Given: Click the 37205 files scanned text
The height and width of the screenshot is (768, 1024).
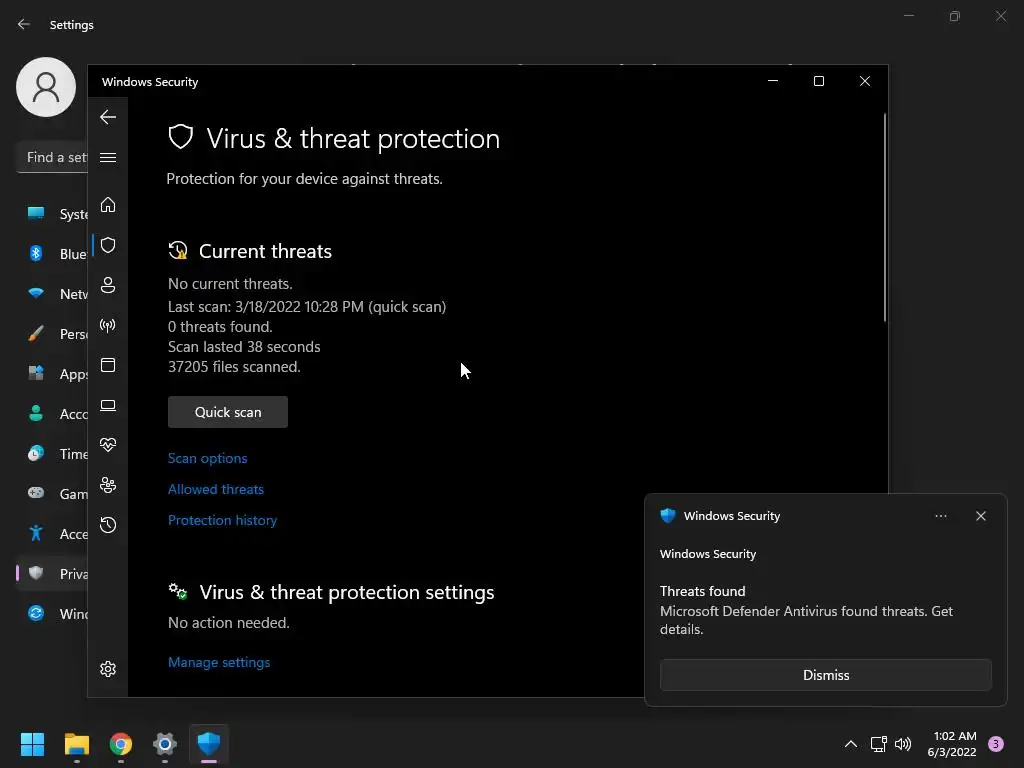Looking at the screenshot, I should point(234,367).
